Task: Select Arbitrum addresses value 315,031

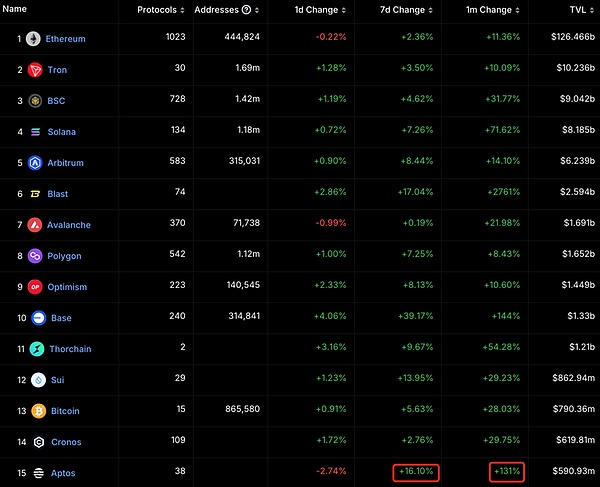Action: point(245,161)
